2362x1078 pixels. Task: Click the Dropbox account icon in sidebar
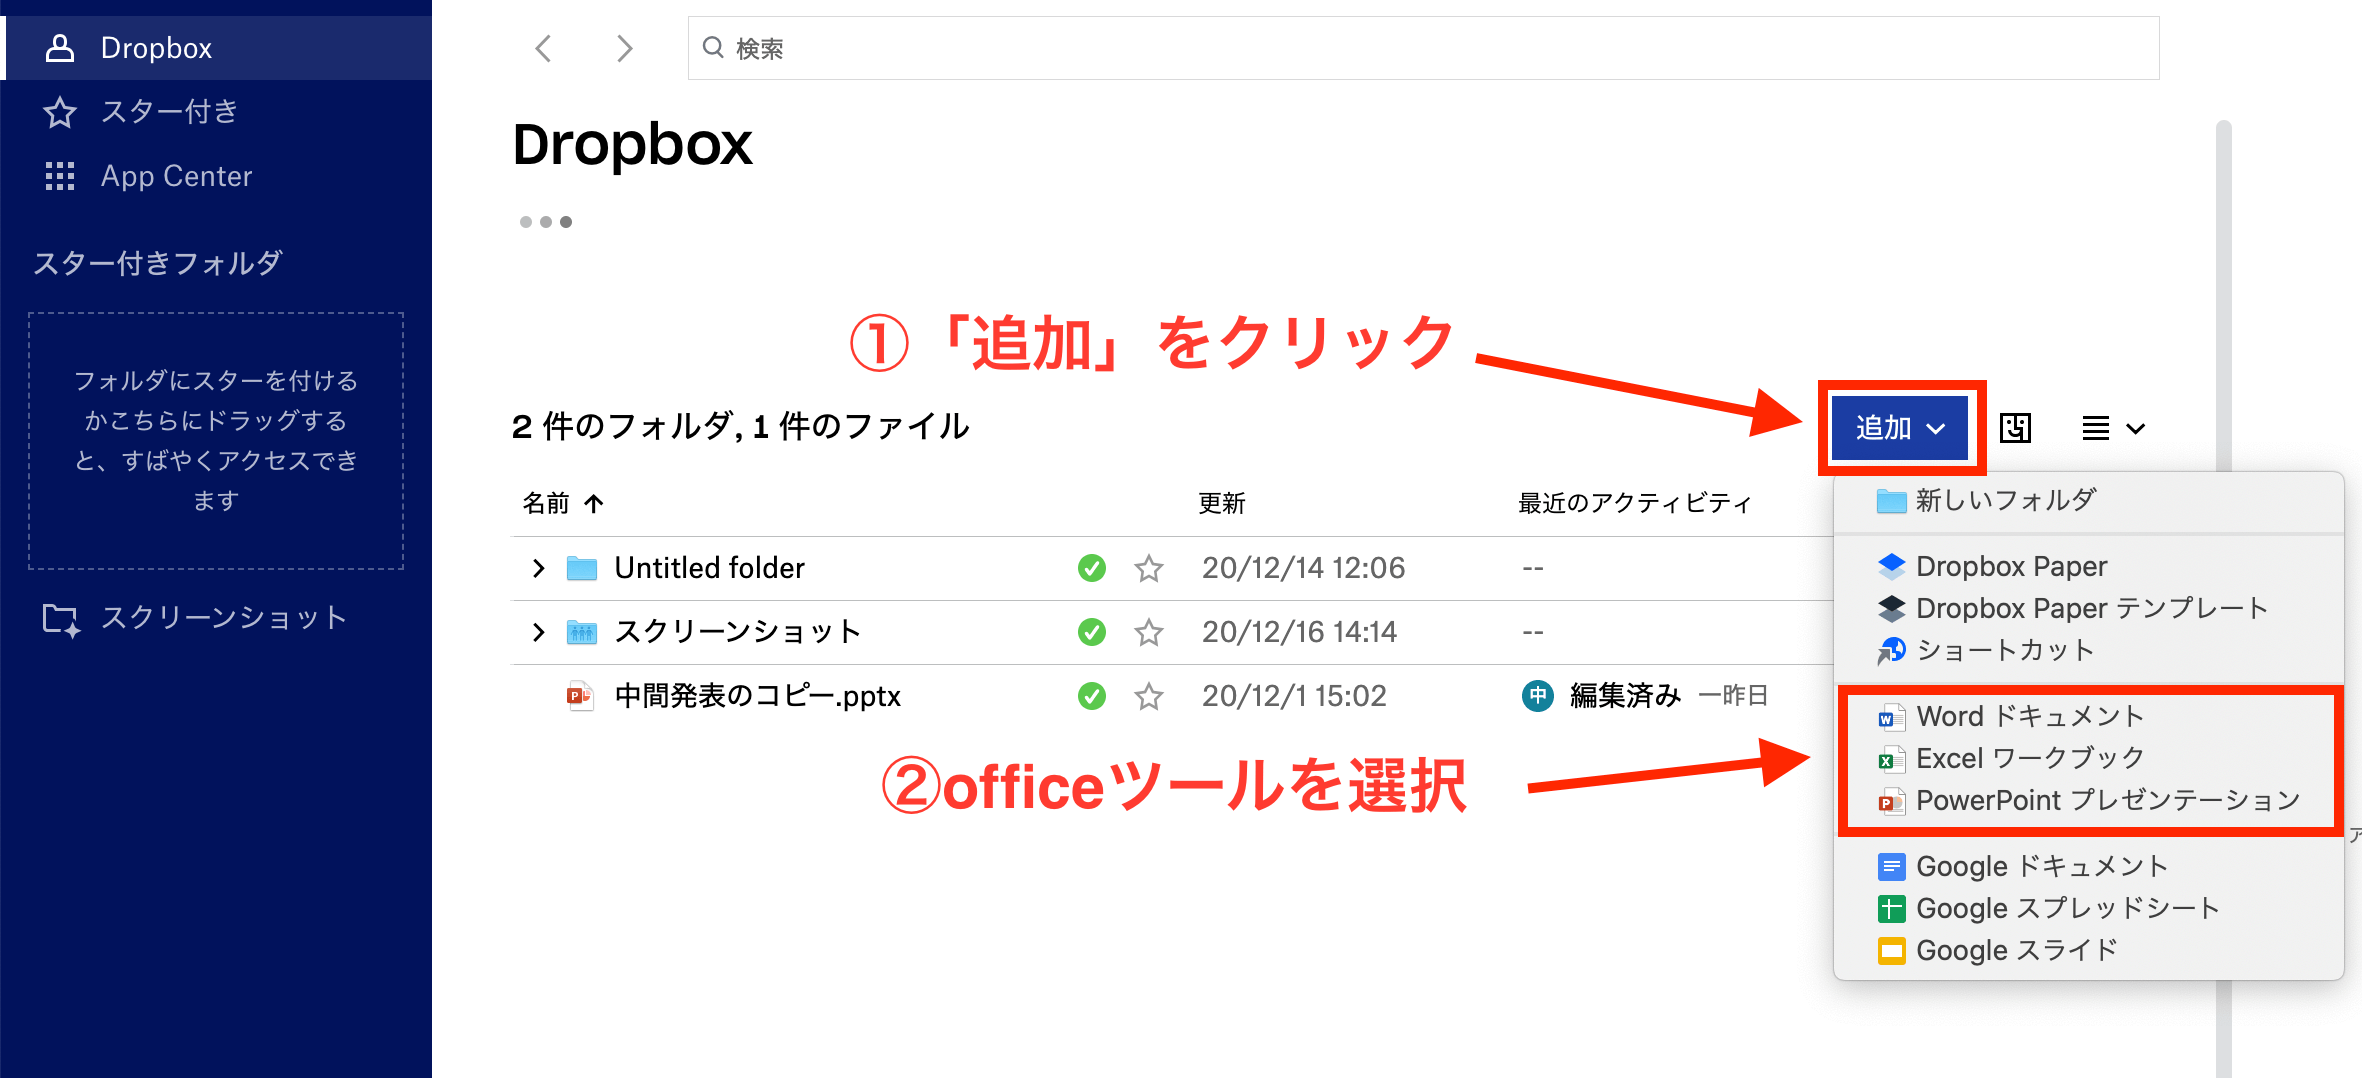point(60,47)
